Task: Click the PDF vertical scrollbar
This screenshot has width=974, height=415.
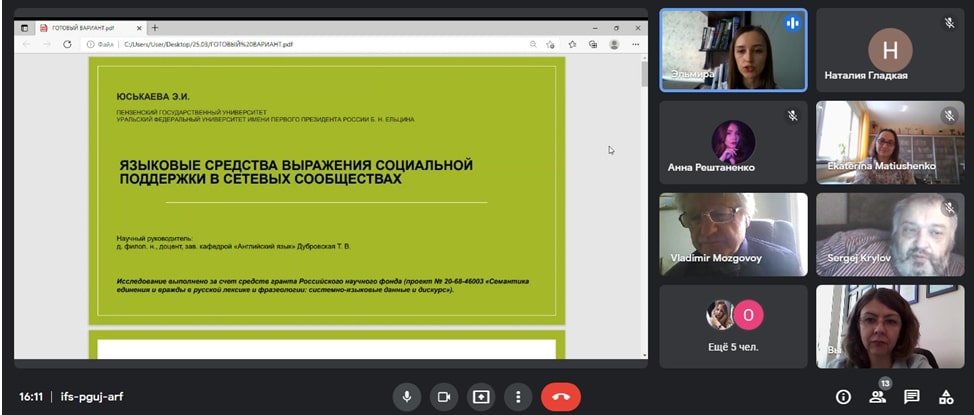Action: point(643,200)
